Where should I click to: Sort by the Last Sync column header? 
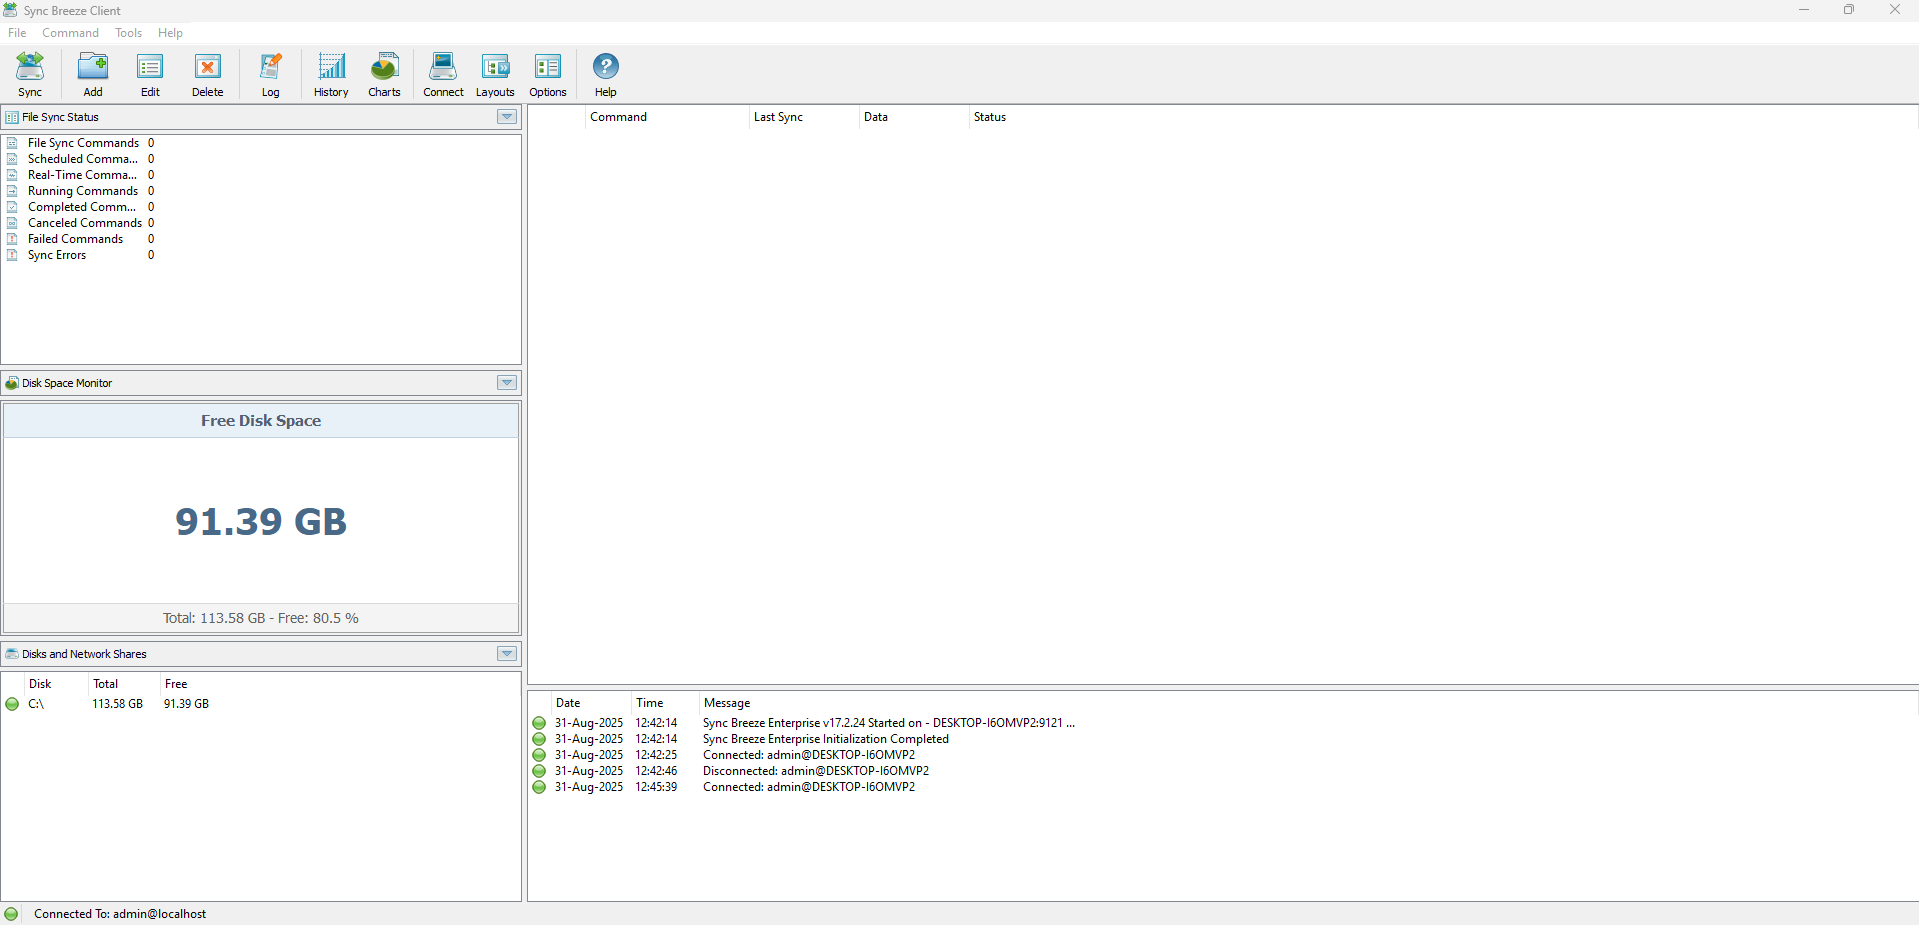tap(804, 117)
